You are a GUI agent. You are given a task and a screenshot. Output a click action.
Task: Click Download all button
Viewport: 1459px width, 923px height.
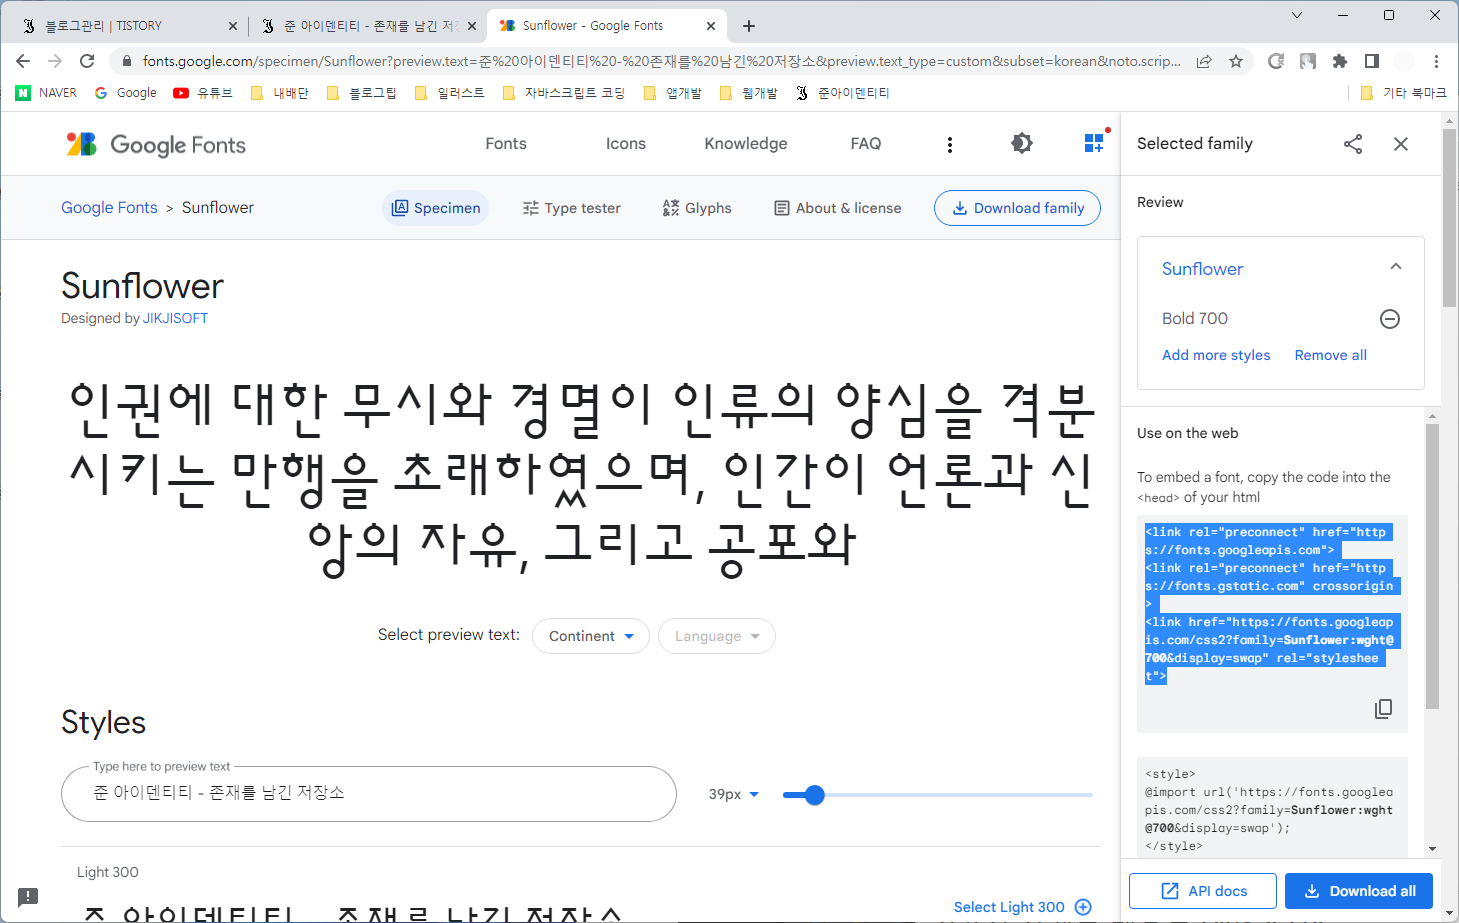1359,891
